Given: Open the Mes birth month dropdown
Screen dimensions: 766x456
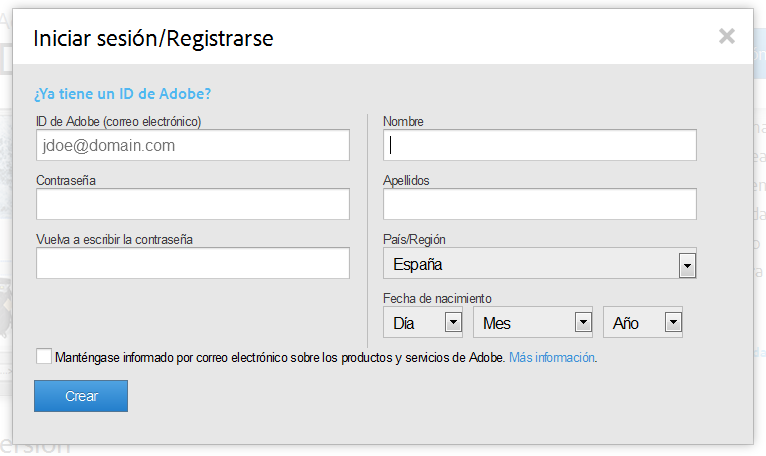Looking at the screenshot, I should click(533, 322).
